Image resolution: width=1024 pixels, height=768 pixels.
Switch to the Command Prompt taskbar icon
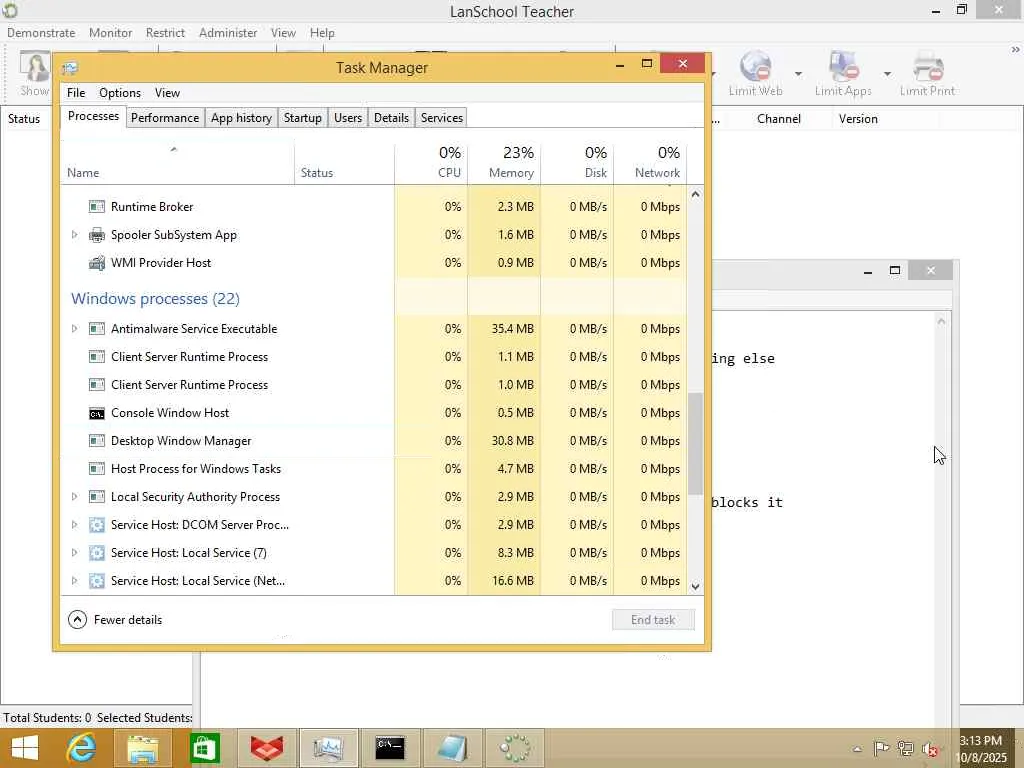point(390,748)
